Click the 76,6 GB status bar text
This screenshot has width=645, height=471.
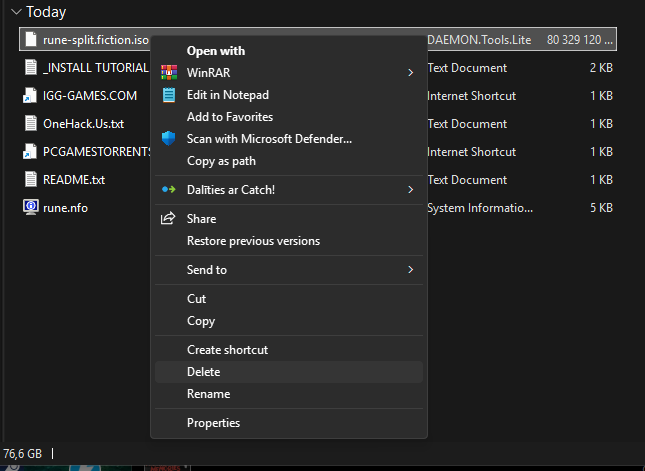point(23,454)
